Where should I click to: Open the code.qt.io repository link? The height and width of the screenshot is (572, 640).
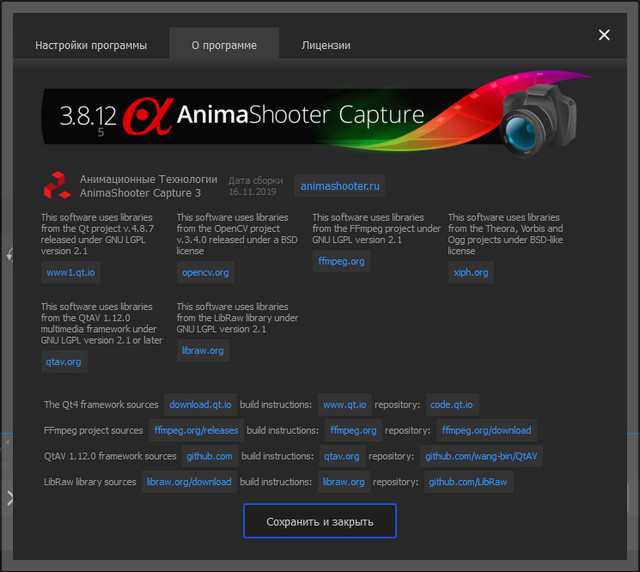coord(452,405)
